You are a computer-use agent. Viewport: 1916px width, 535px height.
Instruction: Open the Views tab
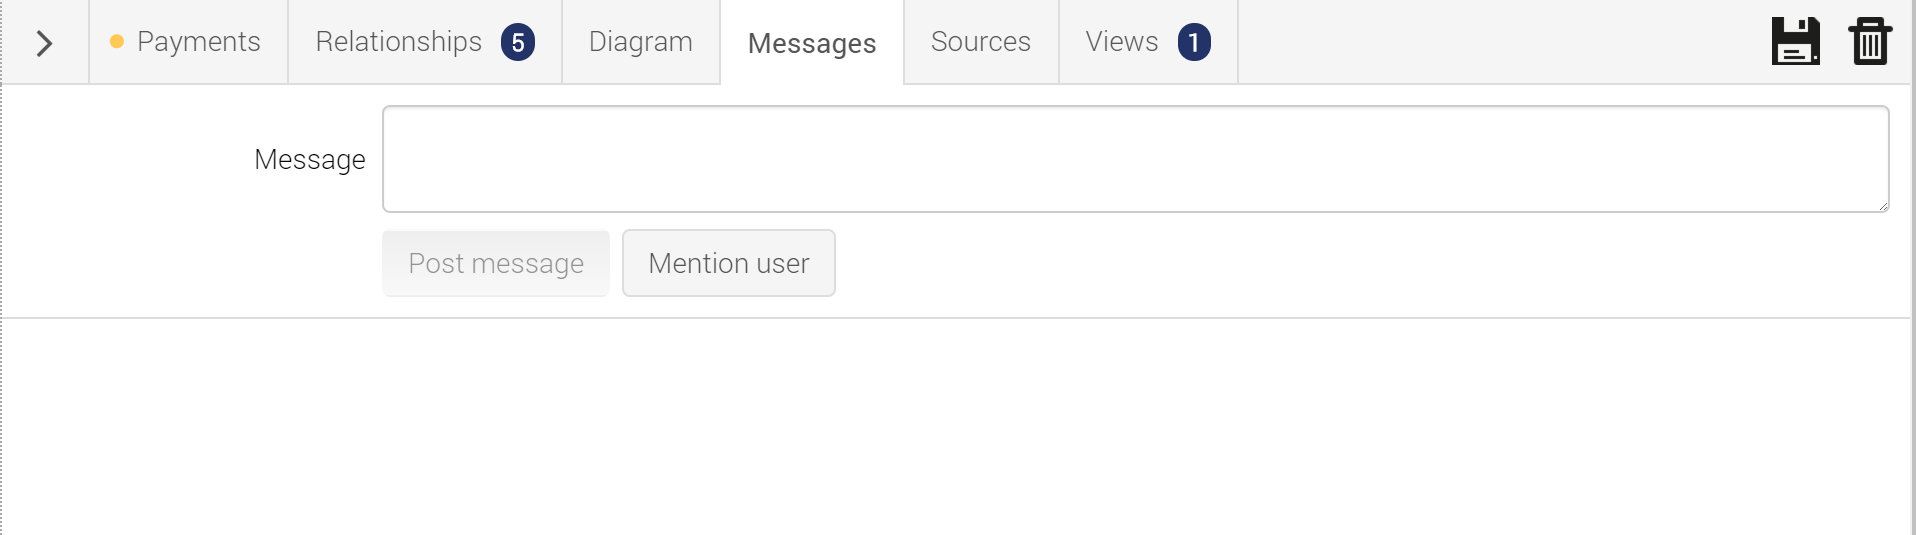click(1148, 42)
